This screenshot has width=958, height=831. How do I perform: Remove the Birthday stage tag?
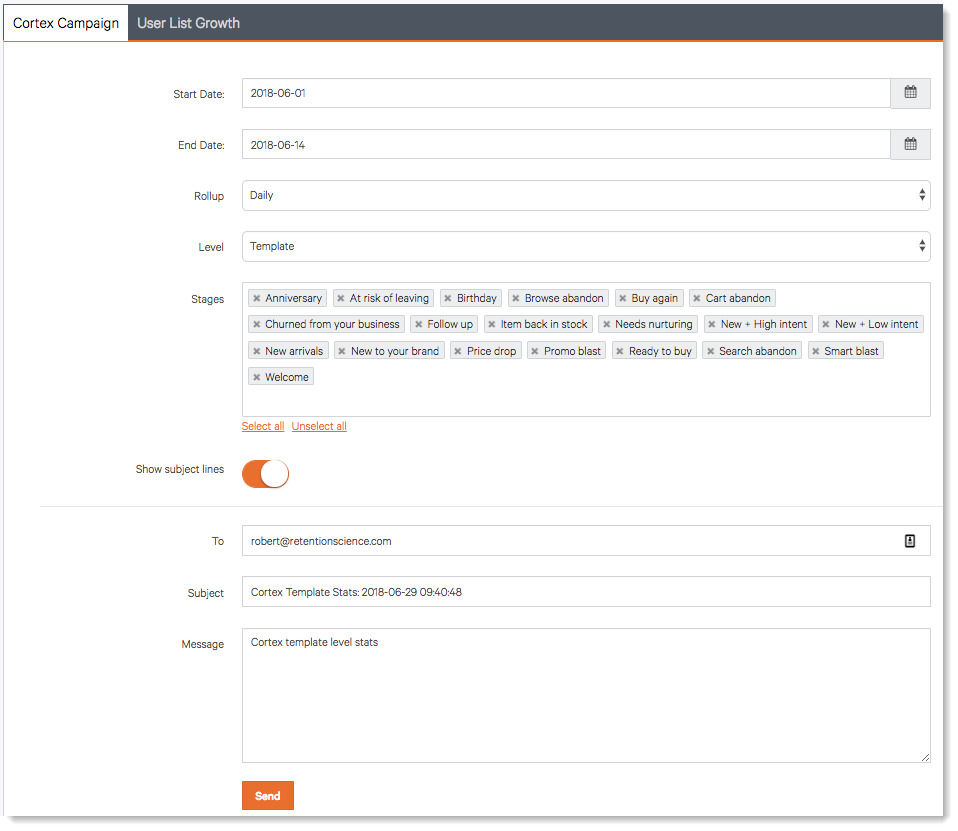(x=448, y=298)
